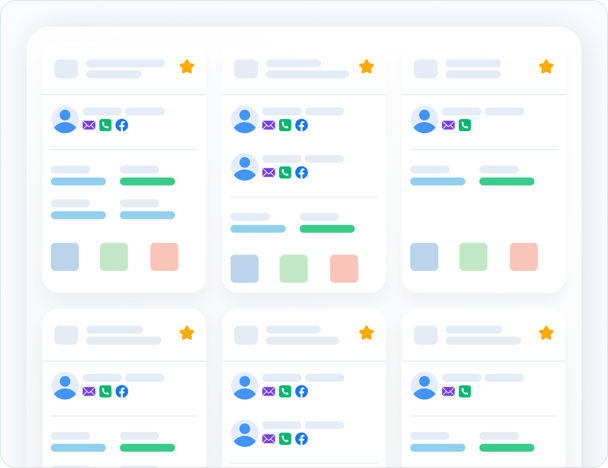Open the contact avatar in the top-right card
This screenshot has width=608, height=468.
point(425,120)
